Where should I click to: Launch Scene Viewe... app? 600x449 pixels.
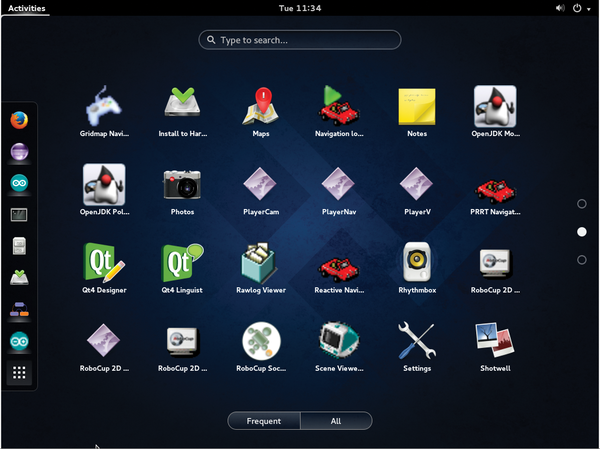click(x=339, y=346)
